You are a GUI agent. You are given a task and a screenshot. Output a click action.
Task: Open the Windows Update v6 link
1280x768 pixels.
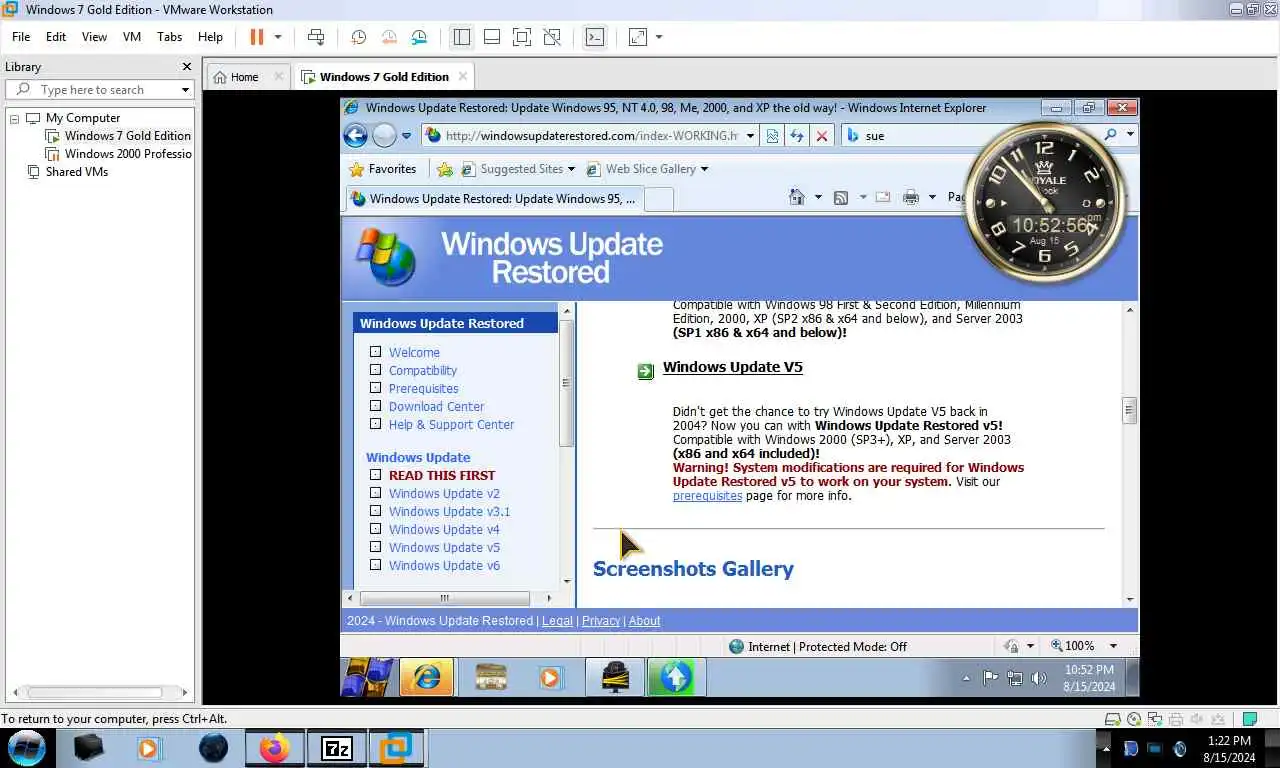(444, 566)
